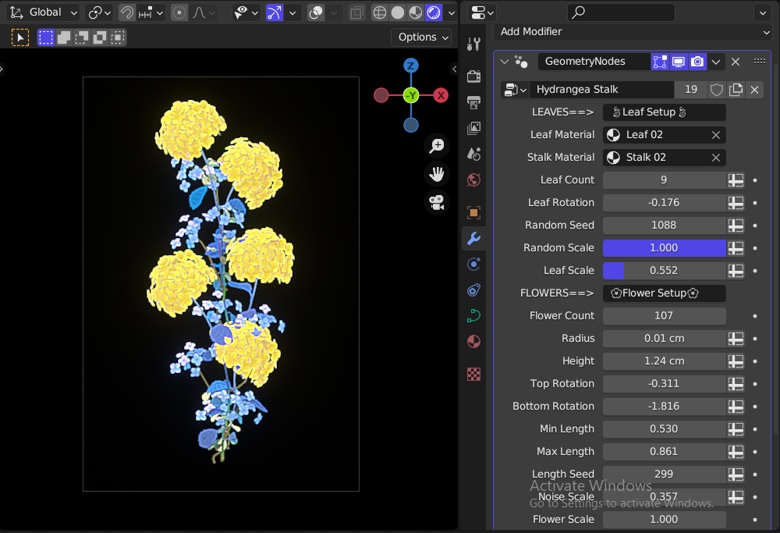780x533 pixels.
Task: Open the Material properties tab
Action: 474,342
